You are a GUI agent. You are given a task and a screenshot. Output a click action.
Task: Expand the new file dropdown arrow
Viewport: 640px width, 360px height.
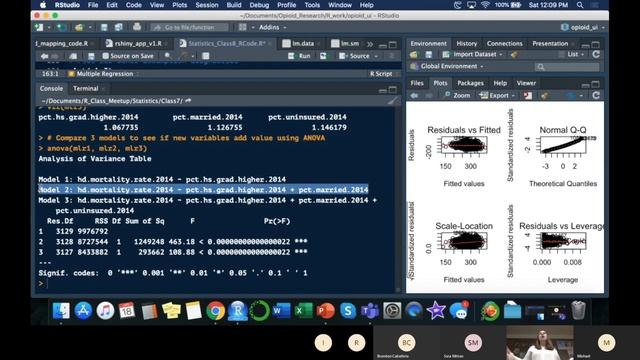(49, 27)
